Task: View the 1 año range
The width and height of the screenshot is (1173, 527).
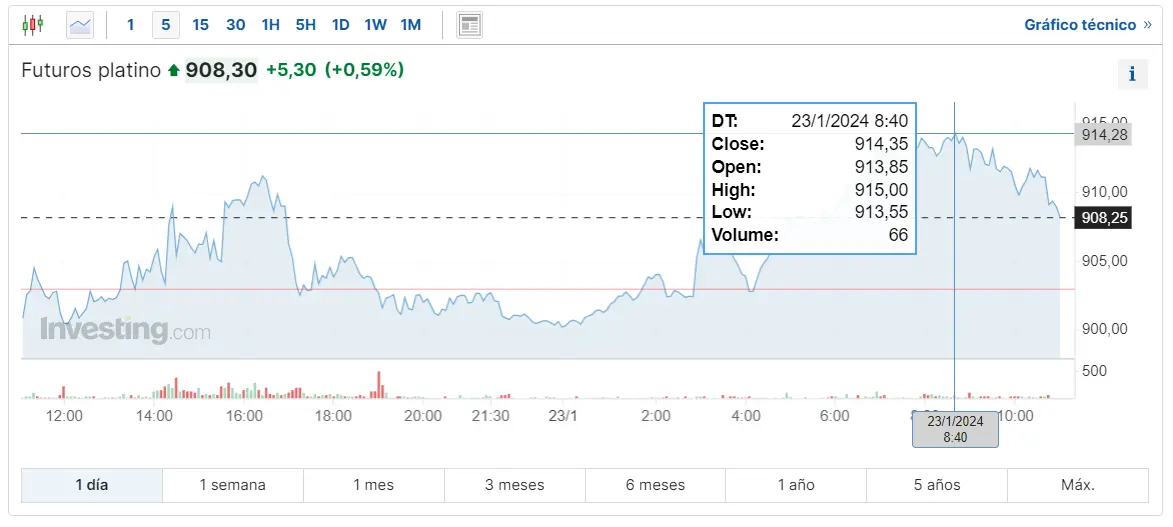Action: point(796,485)
